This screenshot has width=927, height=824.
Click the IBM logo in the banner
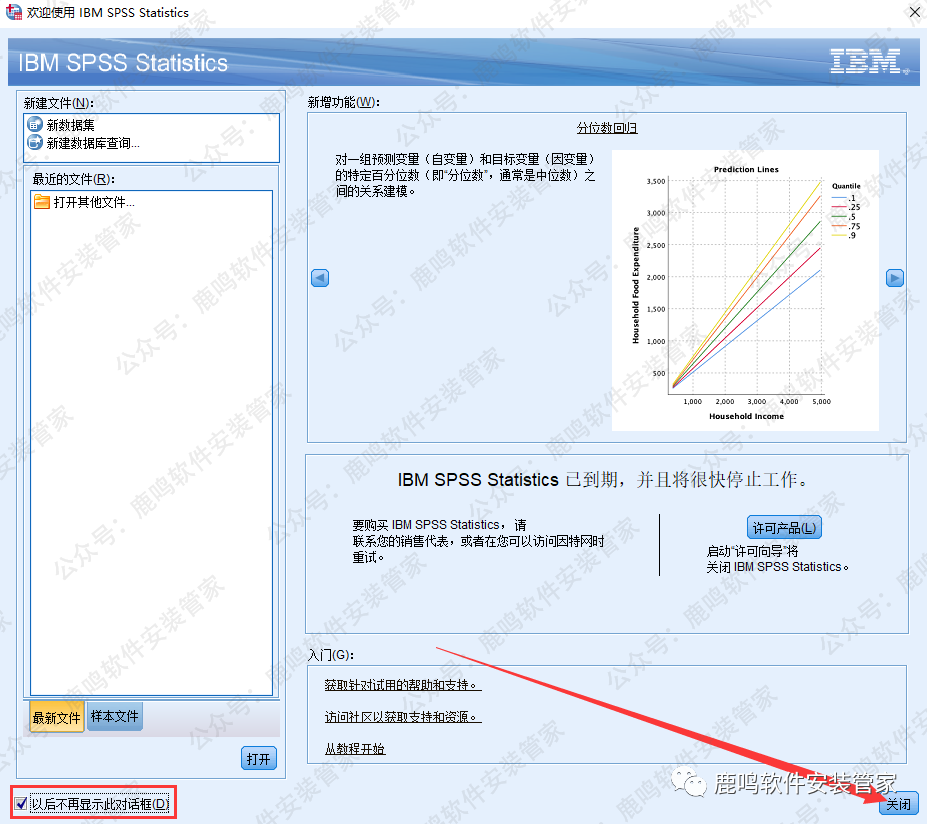(865, 62)
